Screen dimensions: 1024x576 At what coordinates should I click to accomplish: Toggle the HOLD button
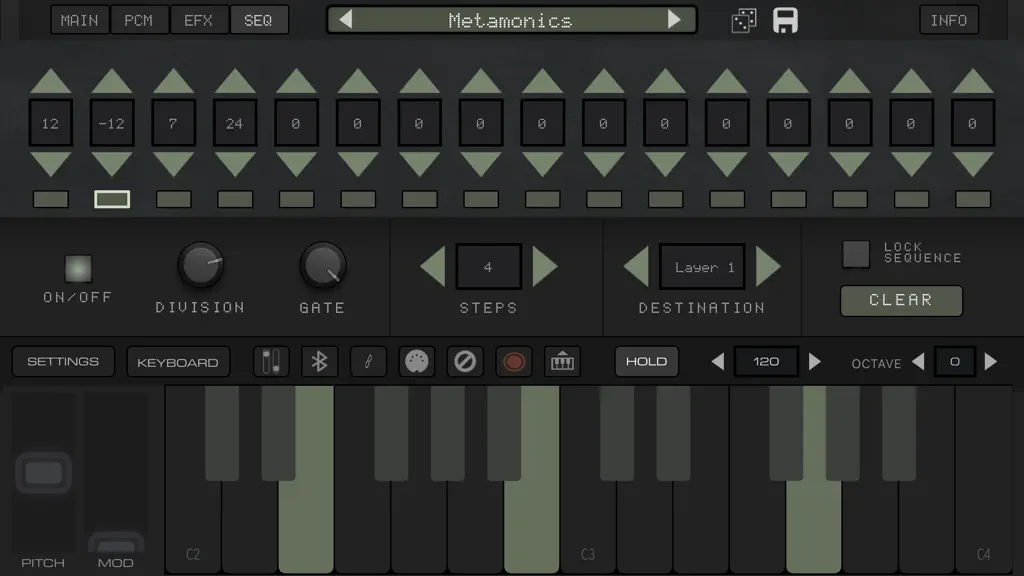[647, 361]
